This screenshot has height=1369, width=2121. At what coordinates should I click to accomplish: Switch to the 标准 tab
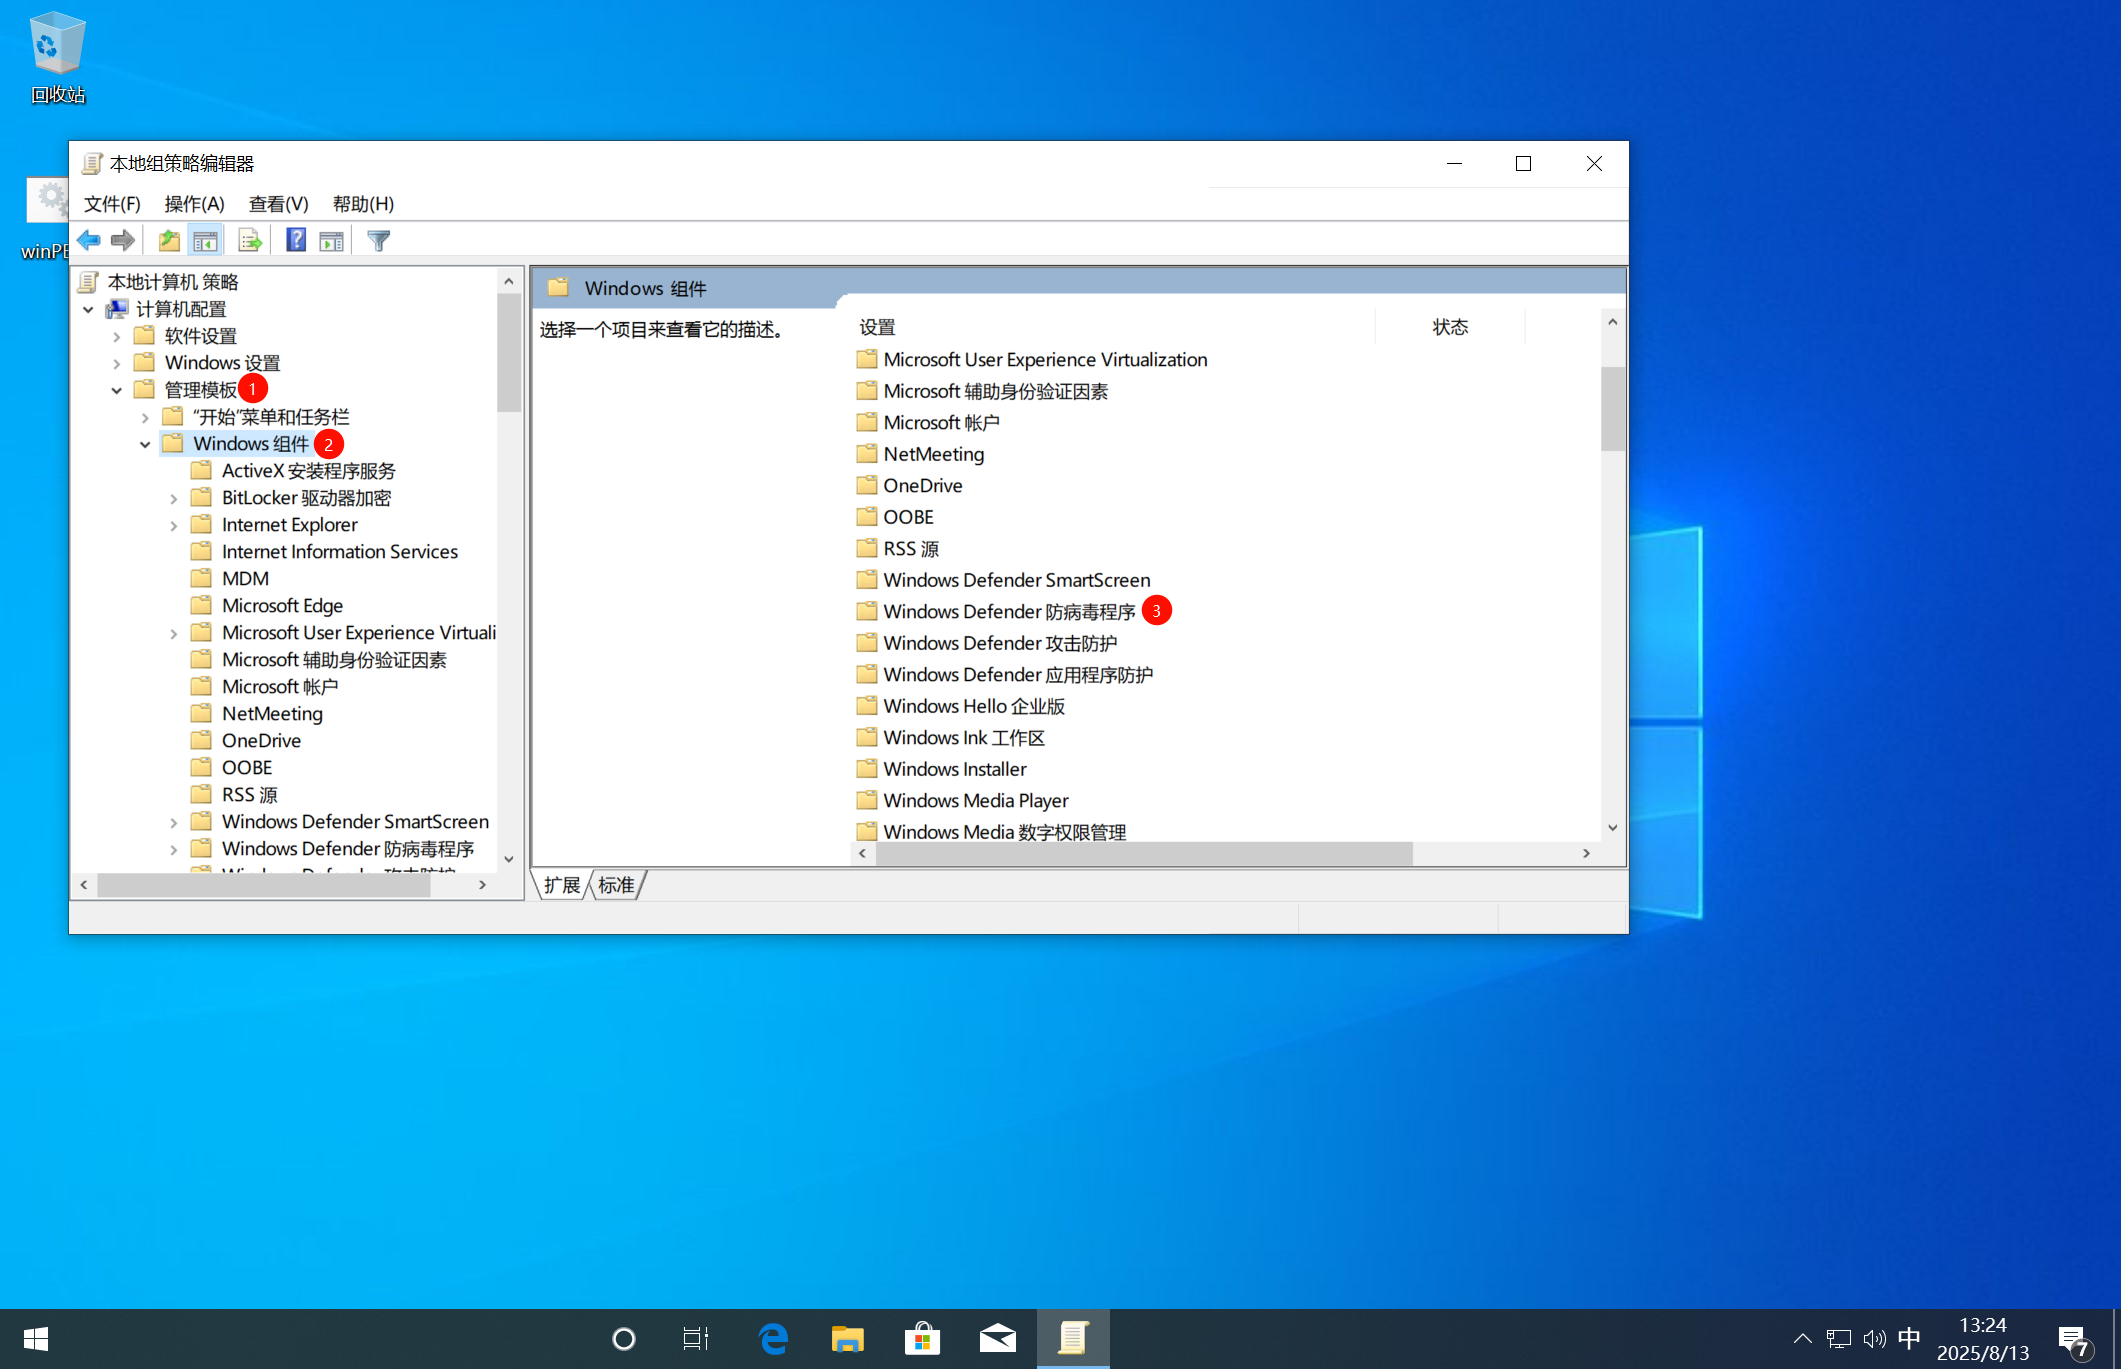[616, 885]
